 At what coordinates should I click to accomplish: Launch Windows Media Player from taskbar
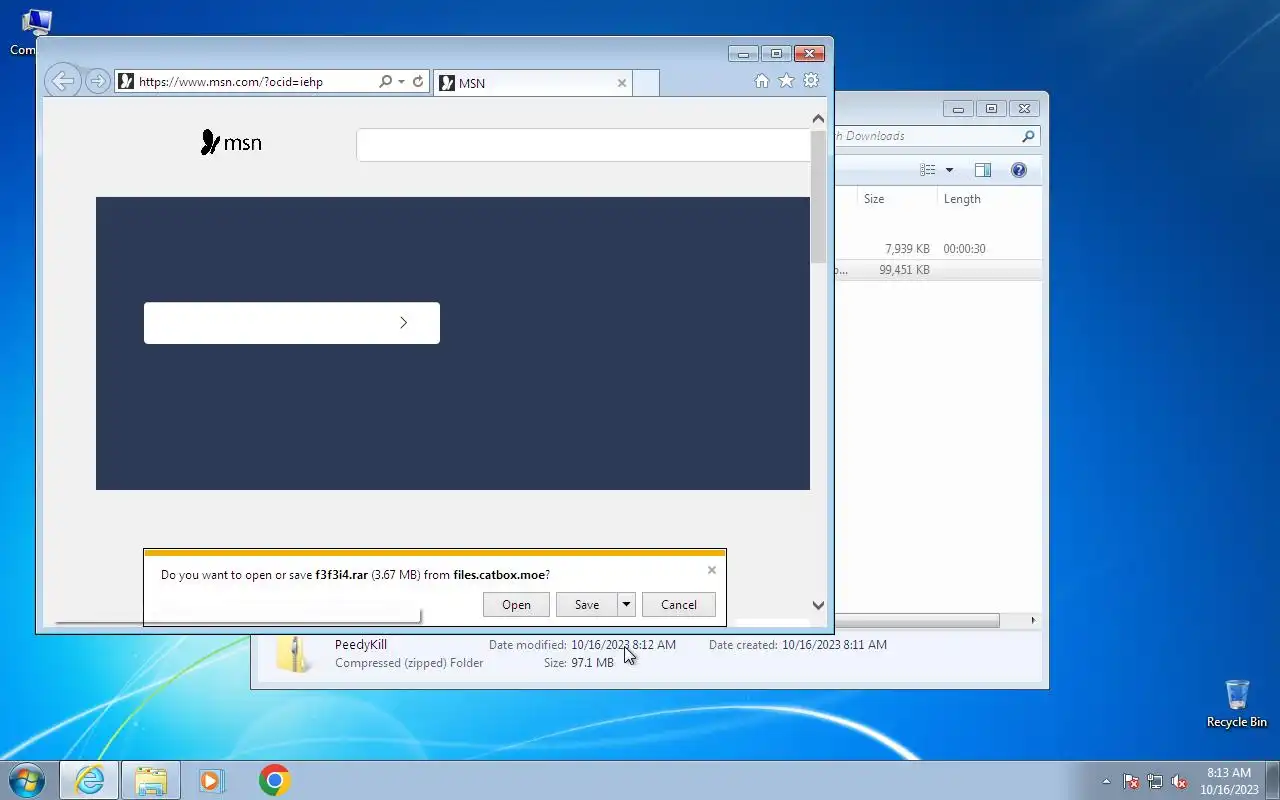coord(211,780)
